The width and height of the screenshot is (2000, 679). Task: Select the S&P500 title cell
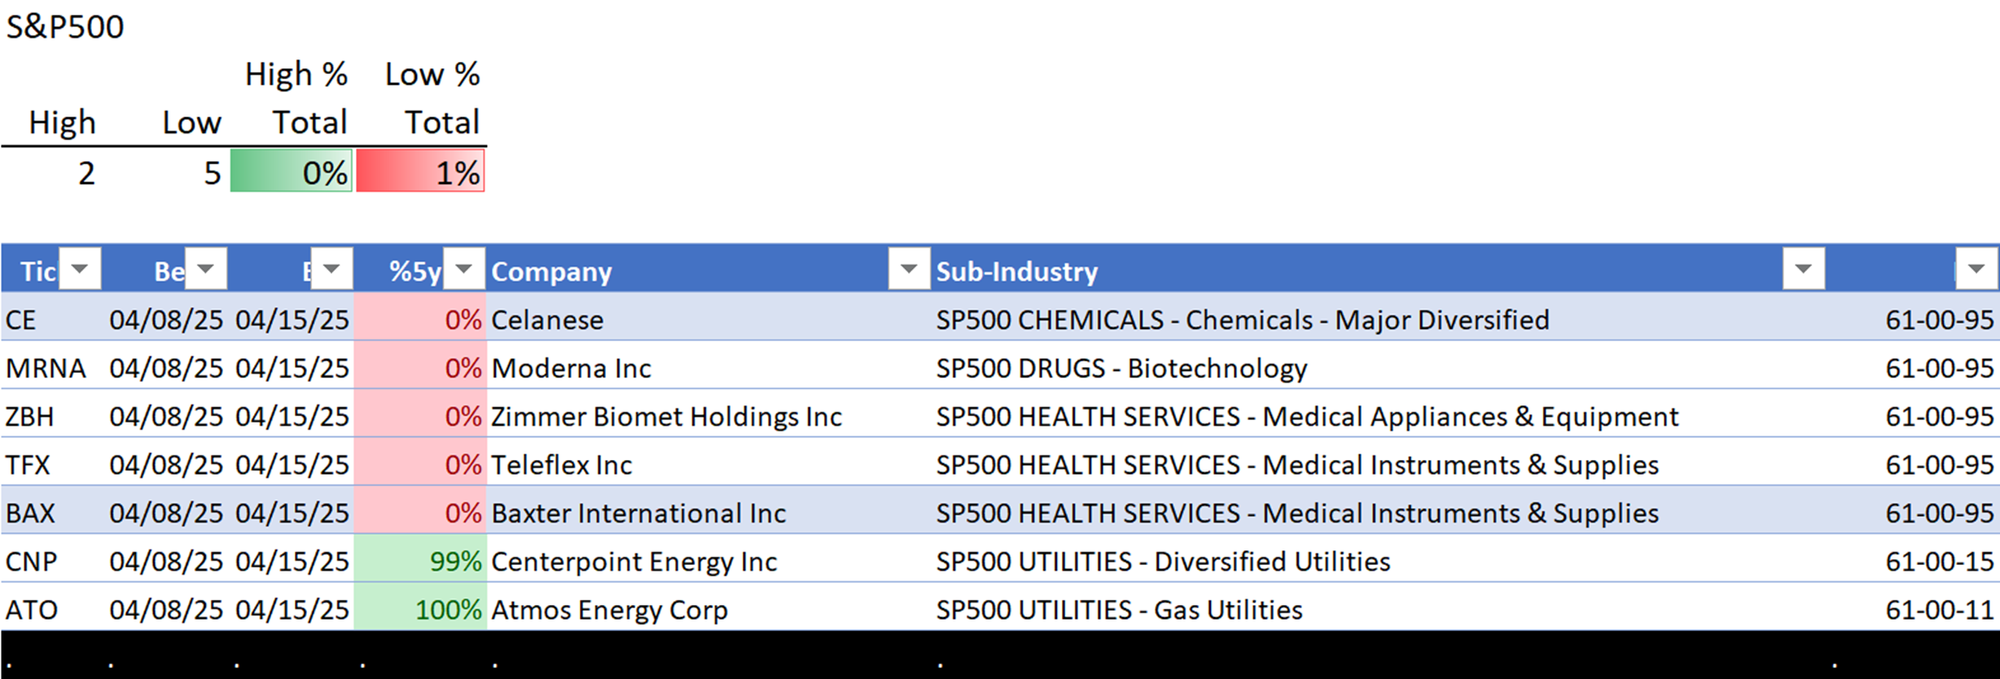coord(65,27)
